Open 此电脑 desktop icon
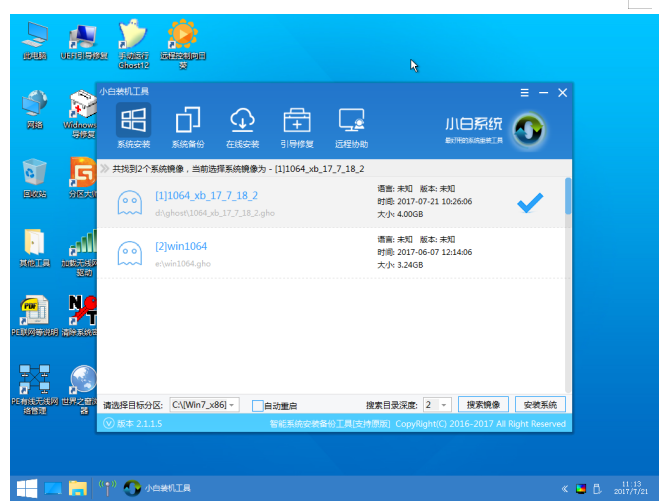The width and height of the screenshot is (662, 503). point(35,41)
